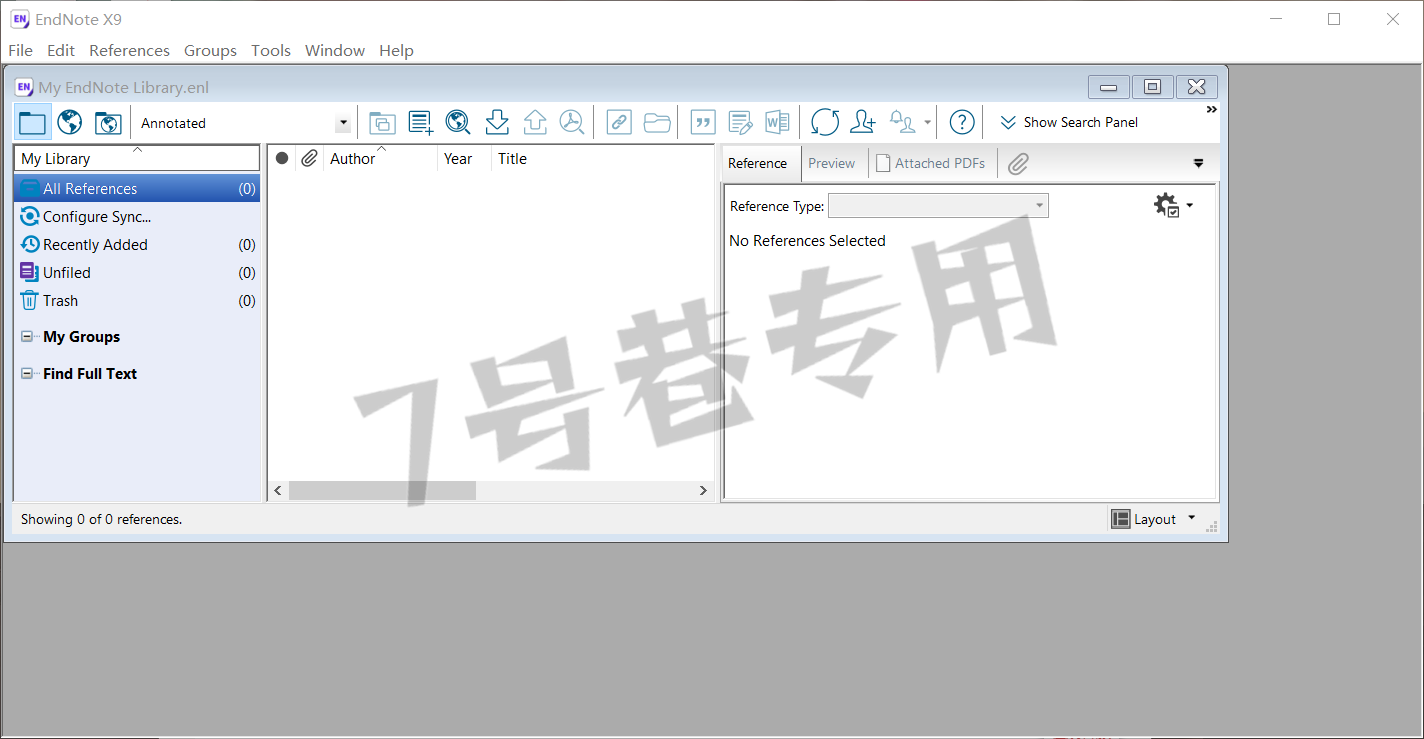Open the Window menu
The width and height of the screenshot is (1424, 739).
click(x=335, y=50)
